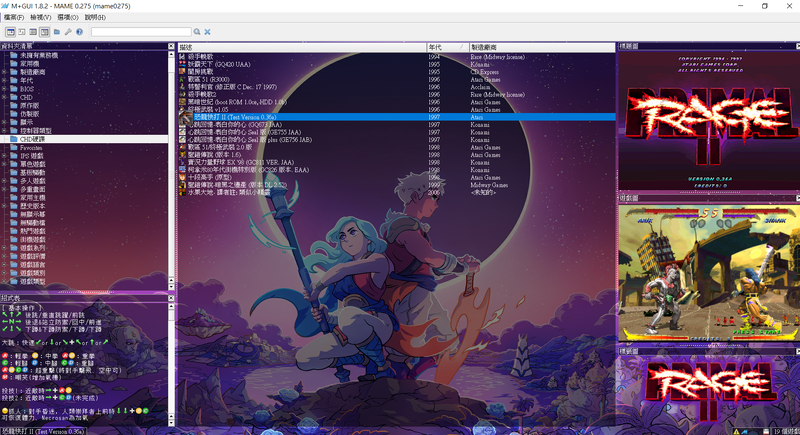Expand the 控制器類型 tree folder
The width and height of the screenshot is (800, 435).
5,131
